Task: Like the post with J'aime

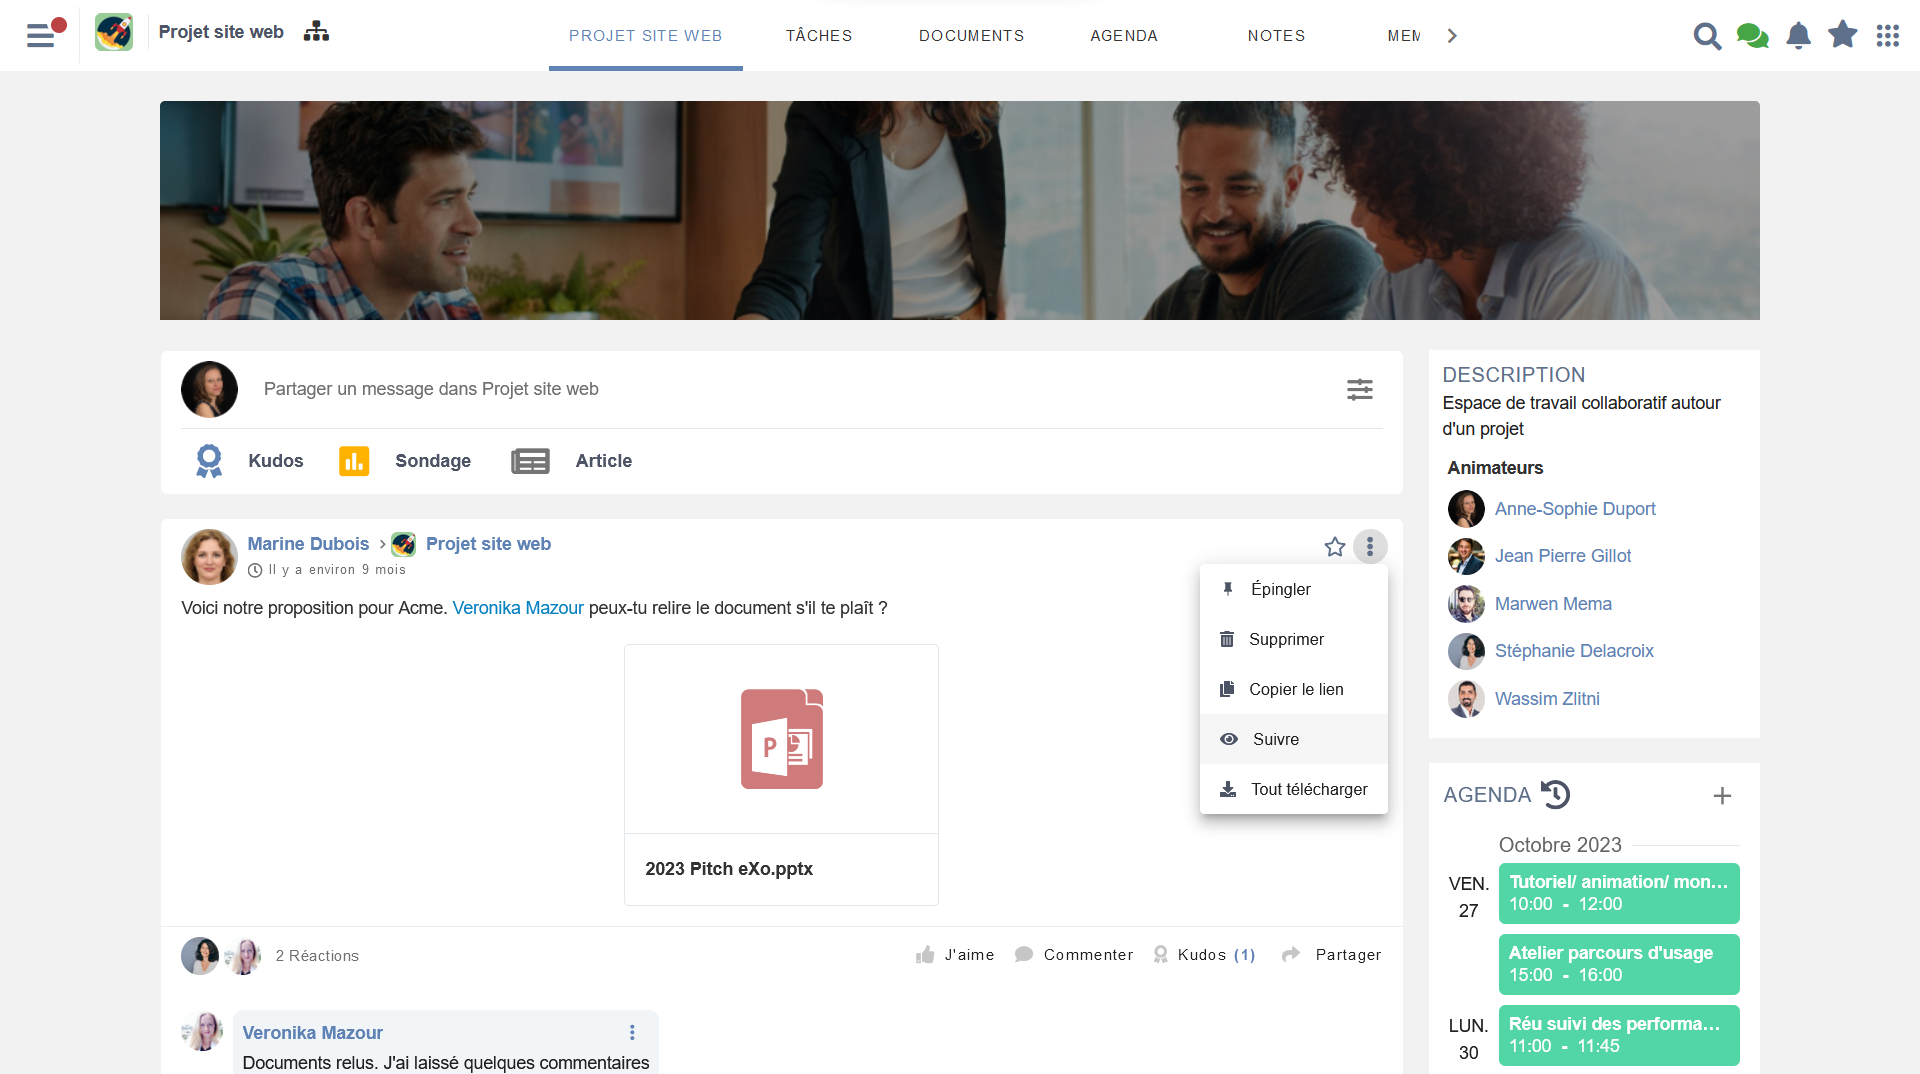Action: 955,955
